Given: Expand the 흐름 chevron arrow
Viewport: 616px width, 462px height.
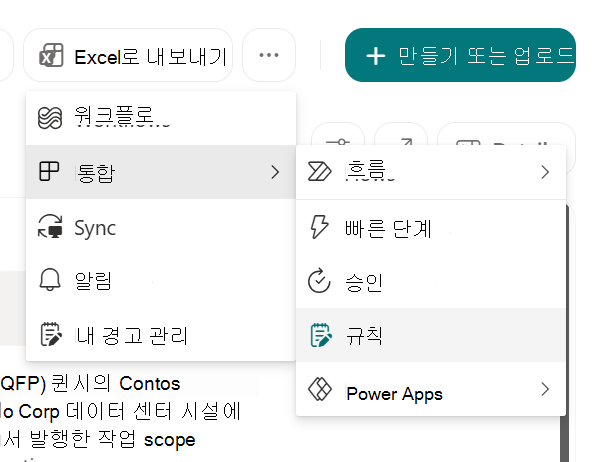Looking at the screenshot, I should [545, 172].
